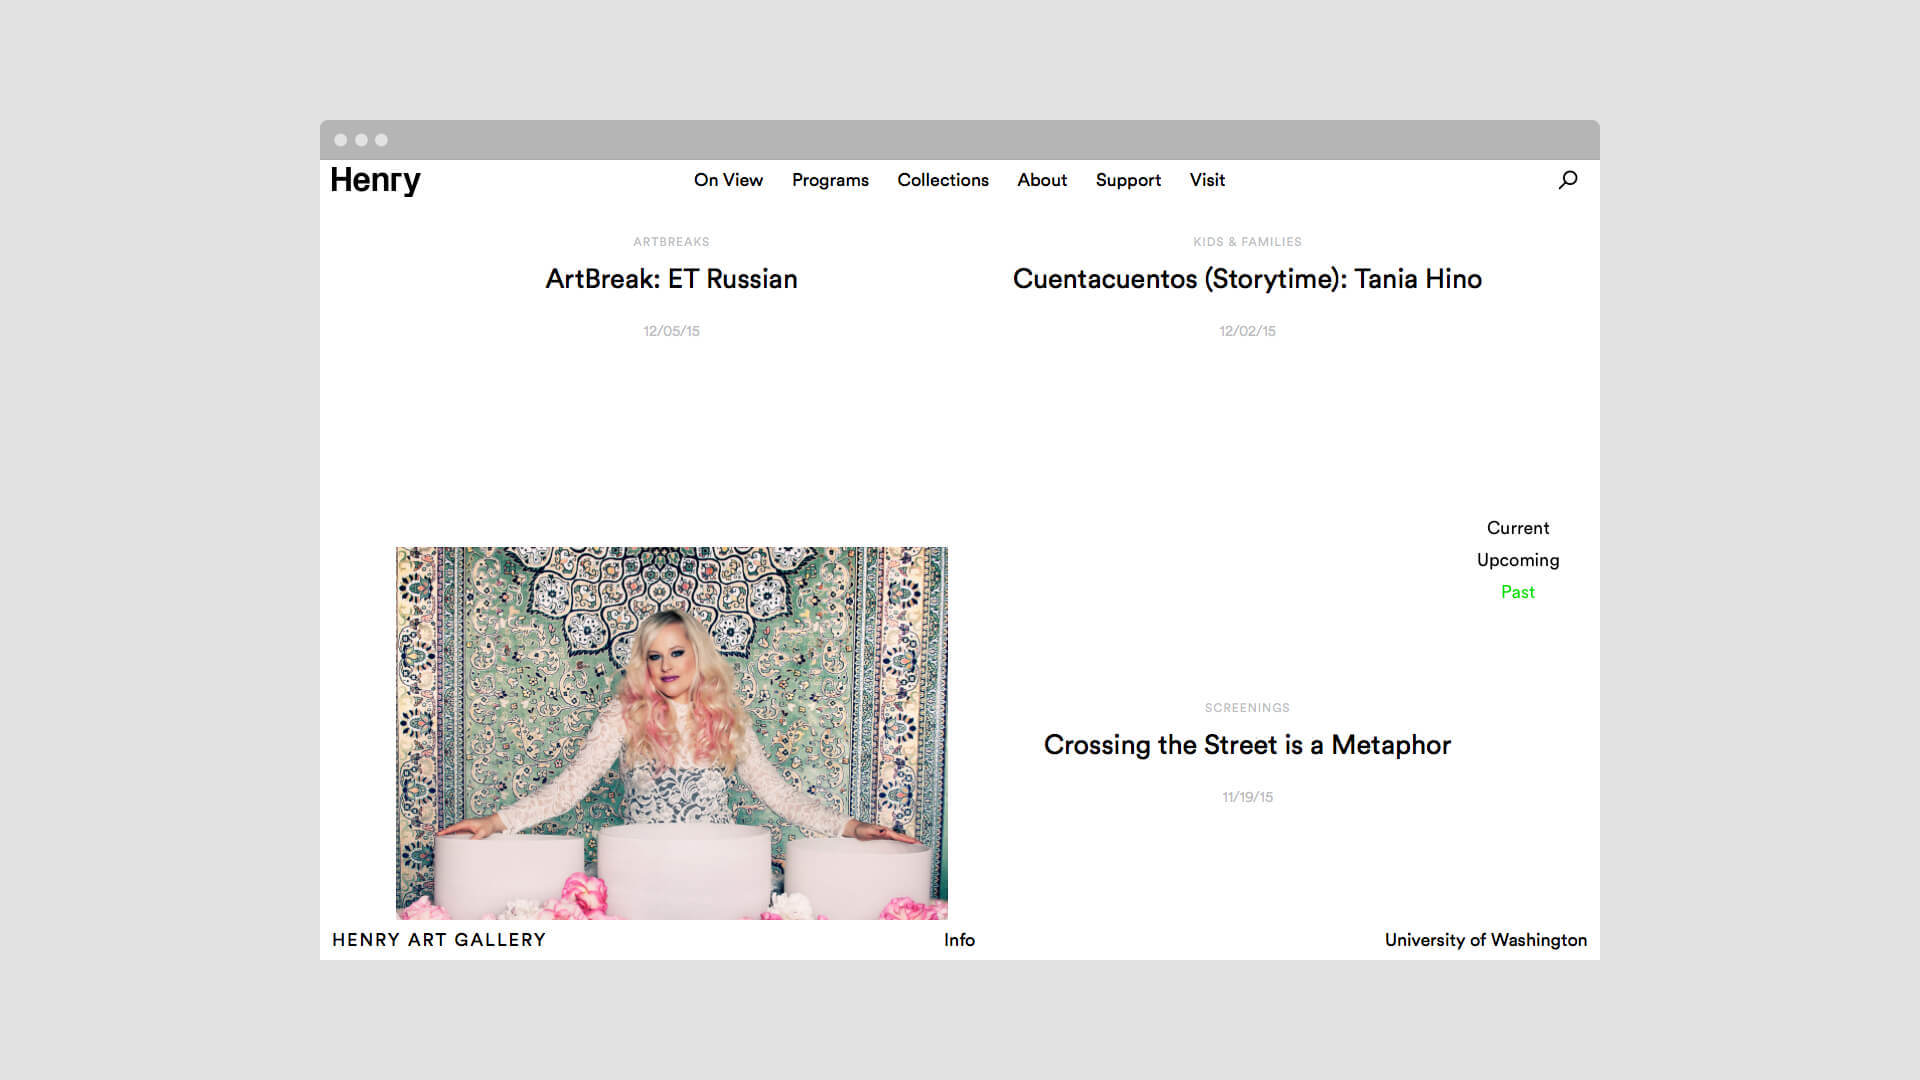Click the Henry logo

(x=375, y=180)
